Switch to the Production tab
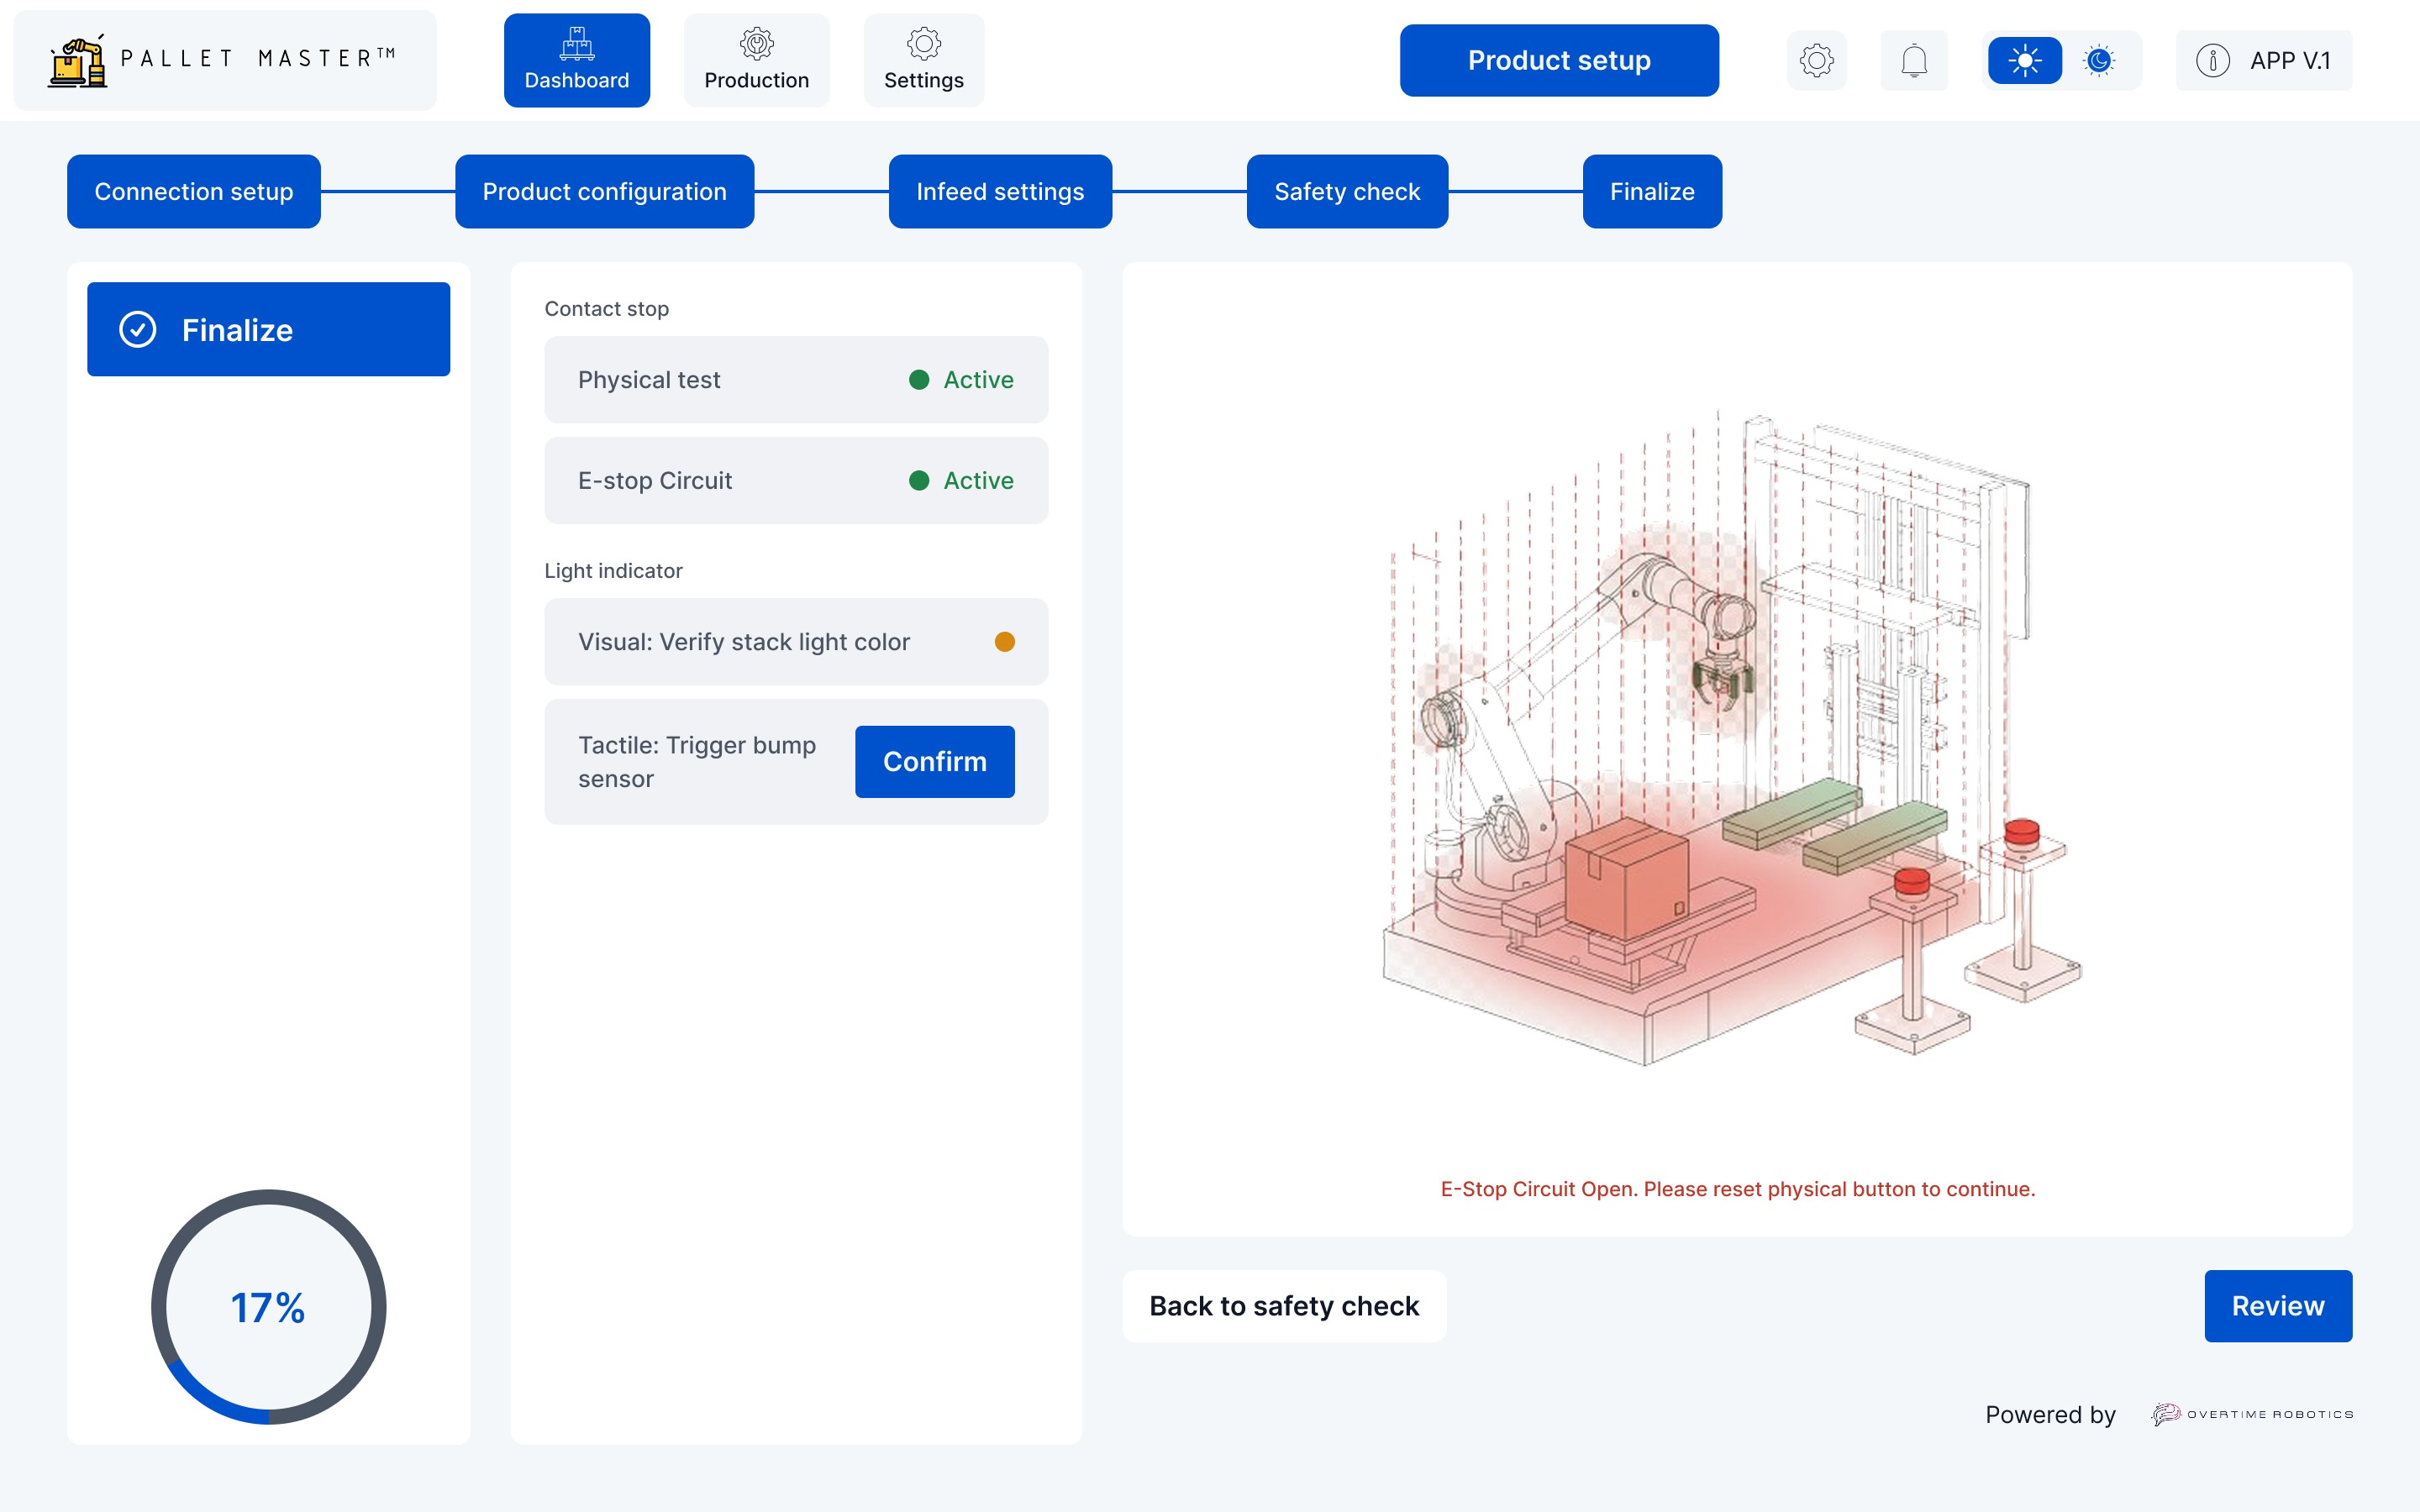This screenshot has width=2420, height=1512. coord(756,60)
